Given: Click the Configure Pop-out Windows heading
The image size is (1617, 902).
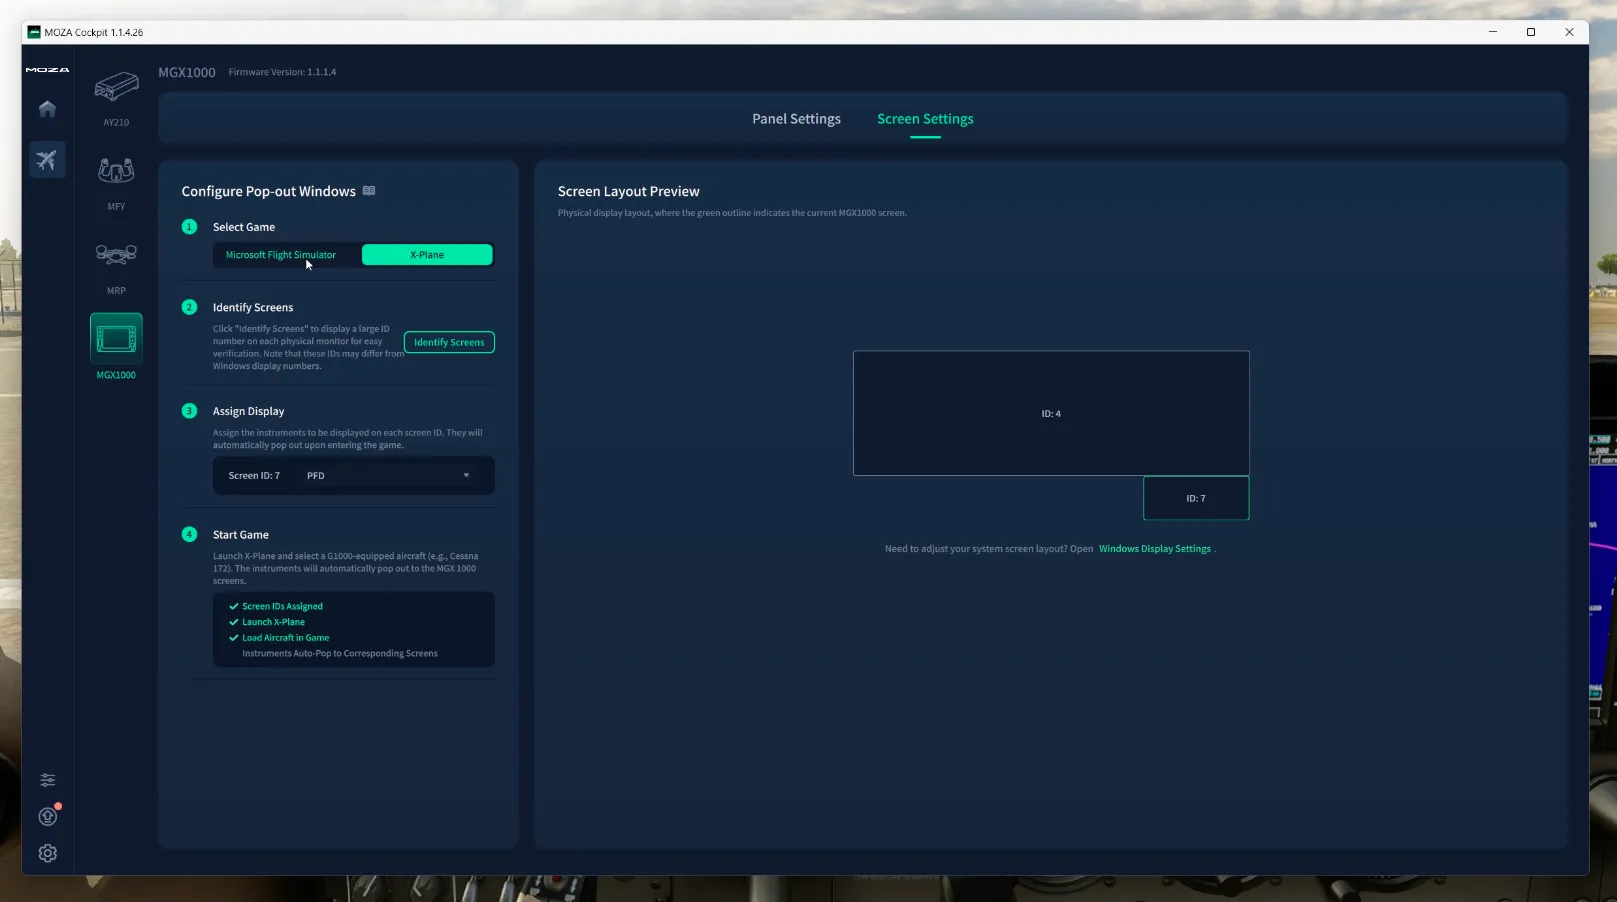Looking at the screenshot, I should pos(268,191).
